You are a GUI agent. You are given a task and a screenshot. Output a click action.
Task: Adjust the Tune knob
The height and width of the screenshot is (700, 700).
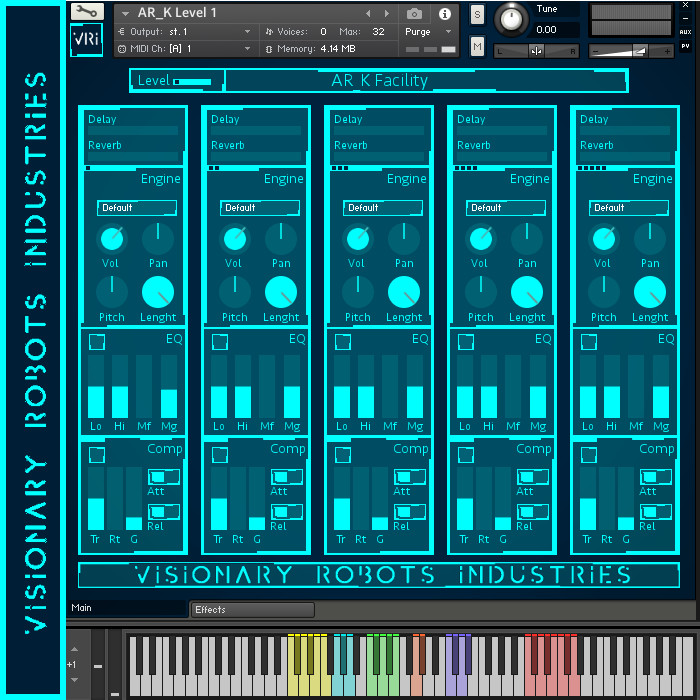[511, 19]
